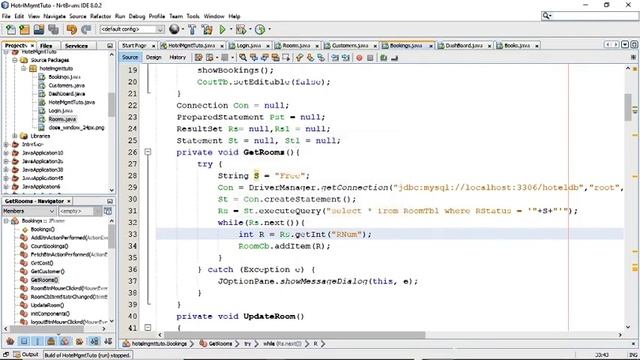The width and height of the screenshot is (640, 360).
Task: Click the New Project toolbar icon
Action: (x=24, y=29)
